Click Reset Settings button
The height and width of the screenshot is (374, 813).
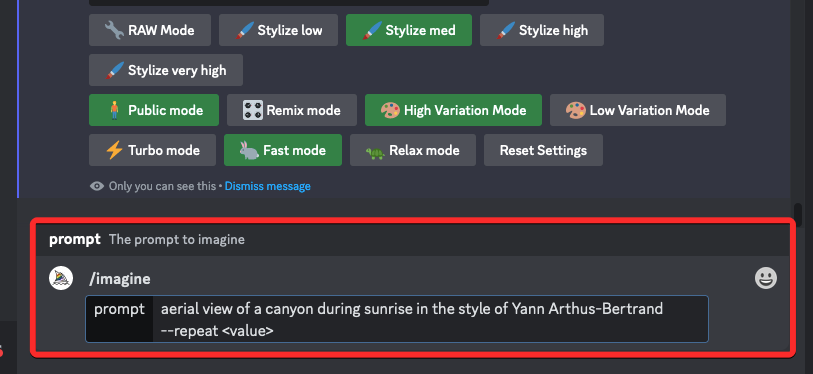tap(543, 150)
